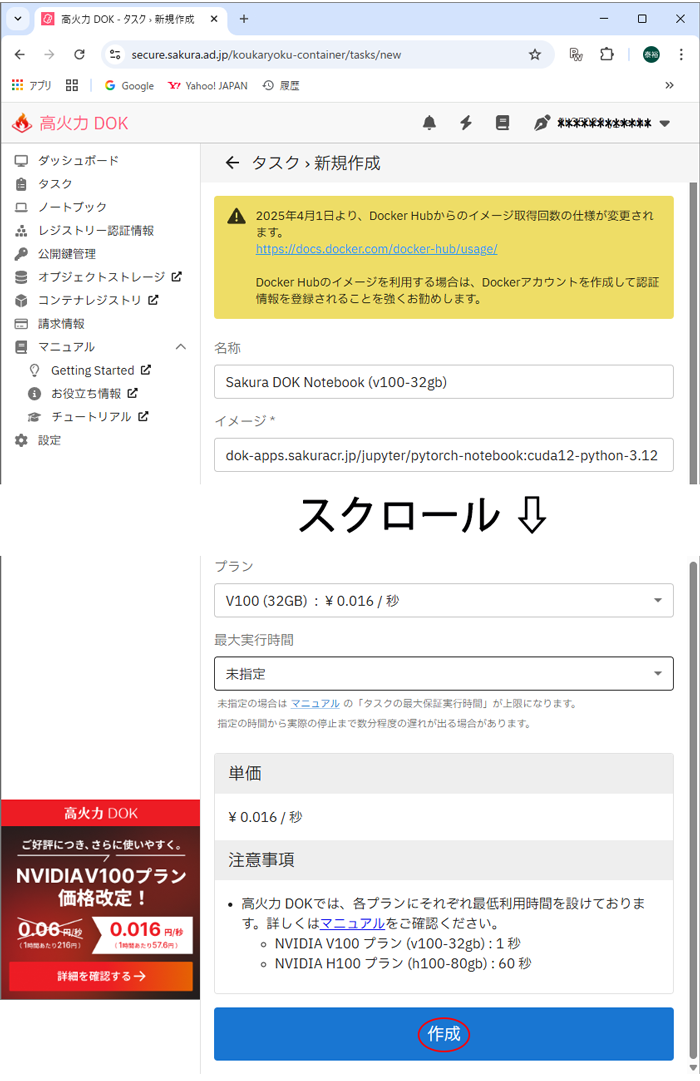Screen dimensions: 700x1081
Task: Open the Google bookmark
Action: pyautogui.click(x=129, y=85)
